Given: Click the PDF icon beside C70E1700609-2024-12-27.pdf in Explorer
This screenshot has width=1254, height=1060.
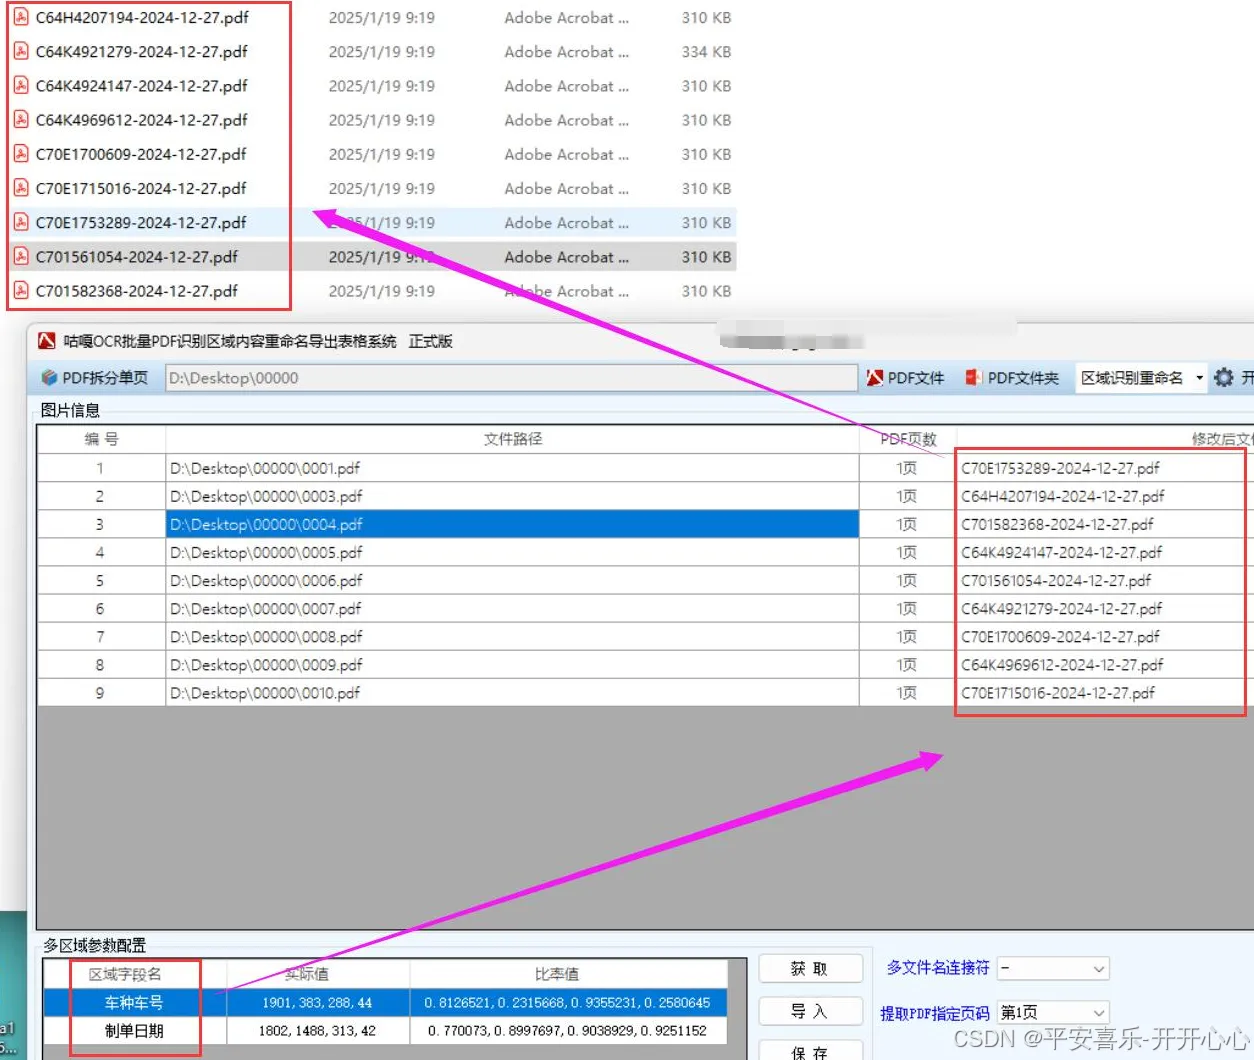Looking at the screenshot, I should (x=21, y=154).
